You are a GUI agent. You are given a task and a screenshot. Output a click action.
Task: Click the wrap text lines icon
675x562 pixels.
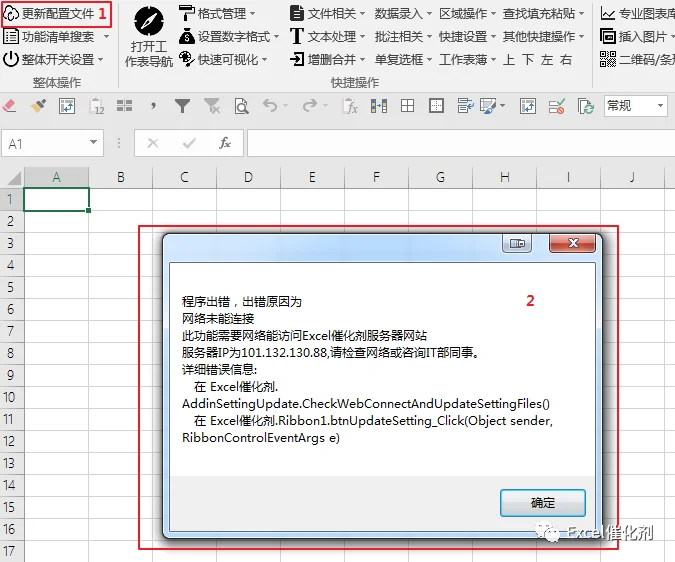(x=465, y=105)
